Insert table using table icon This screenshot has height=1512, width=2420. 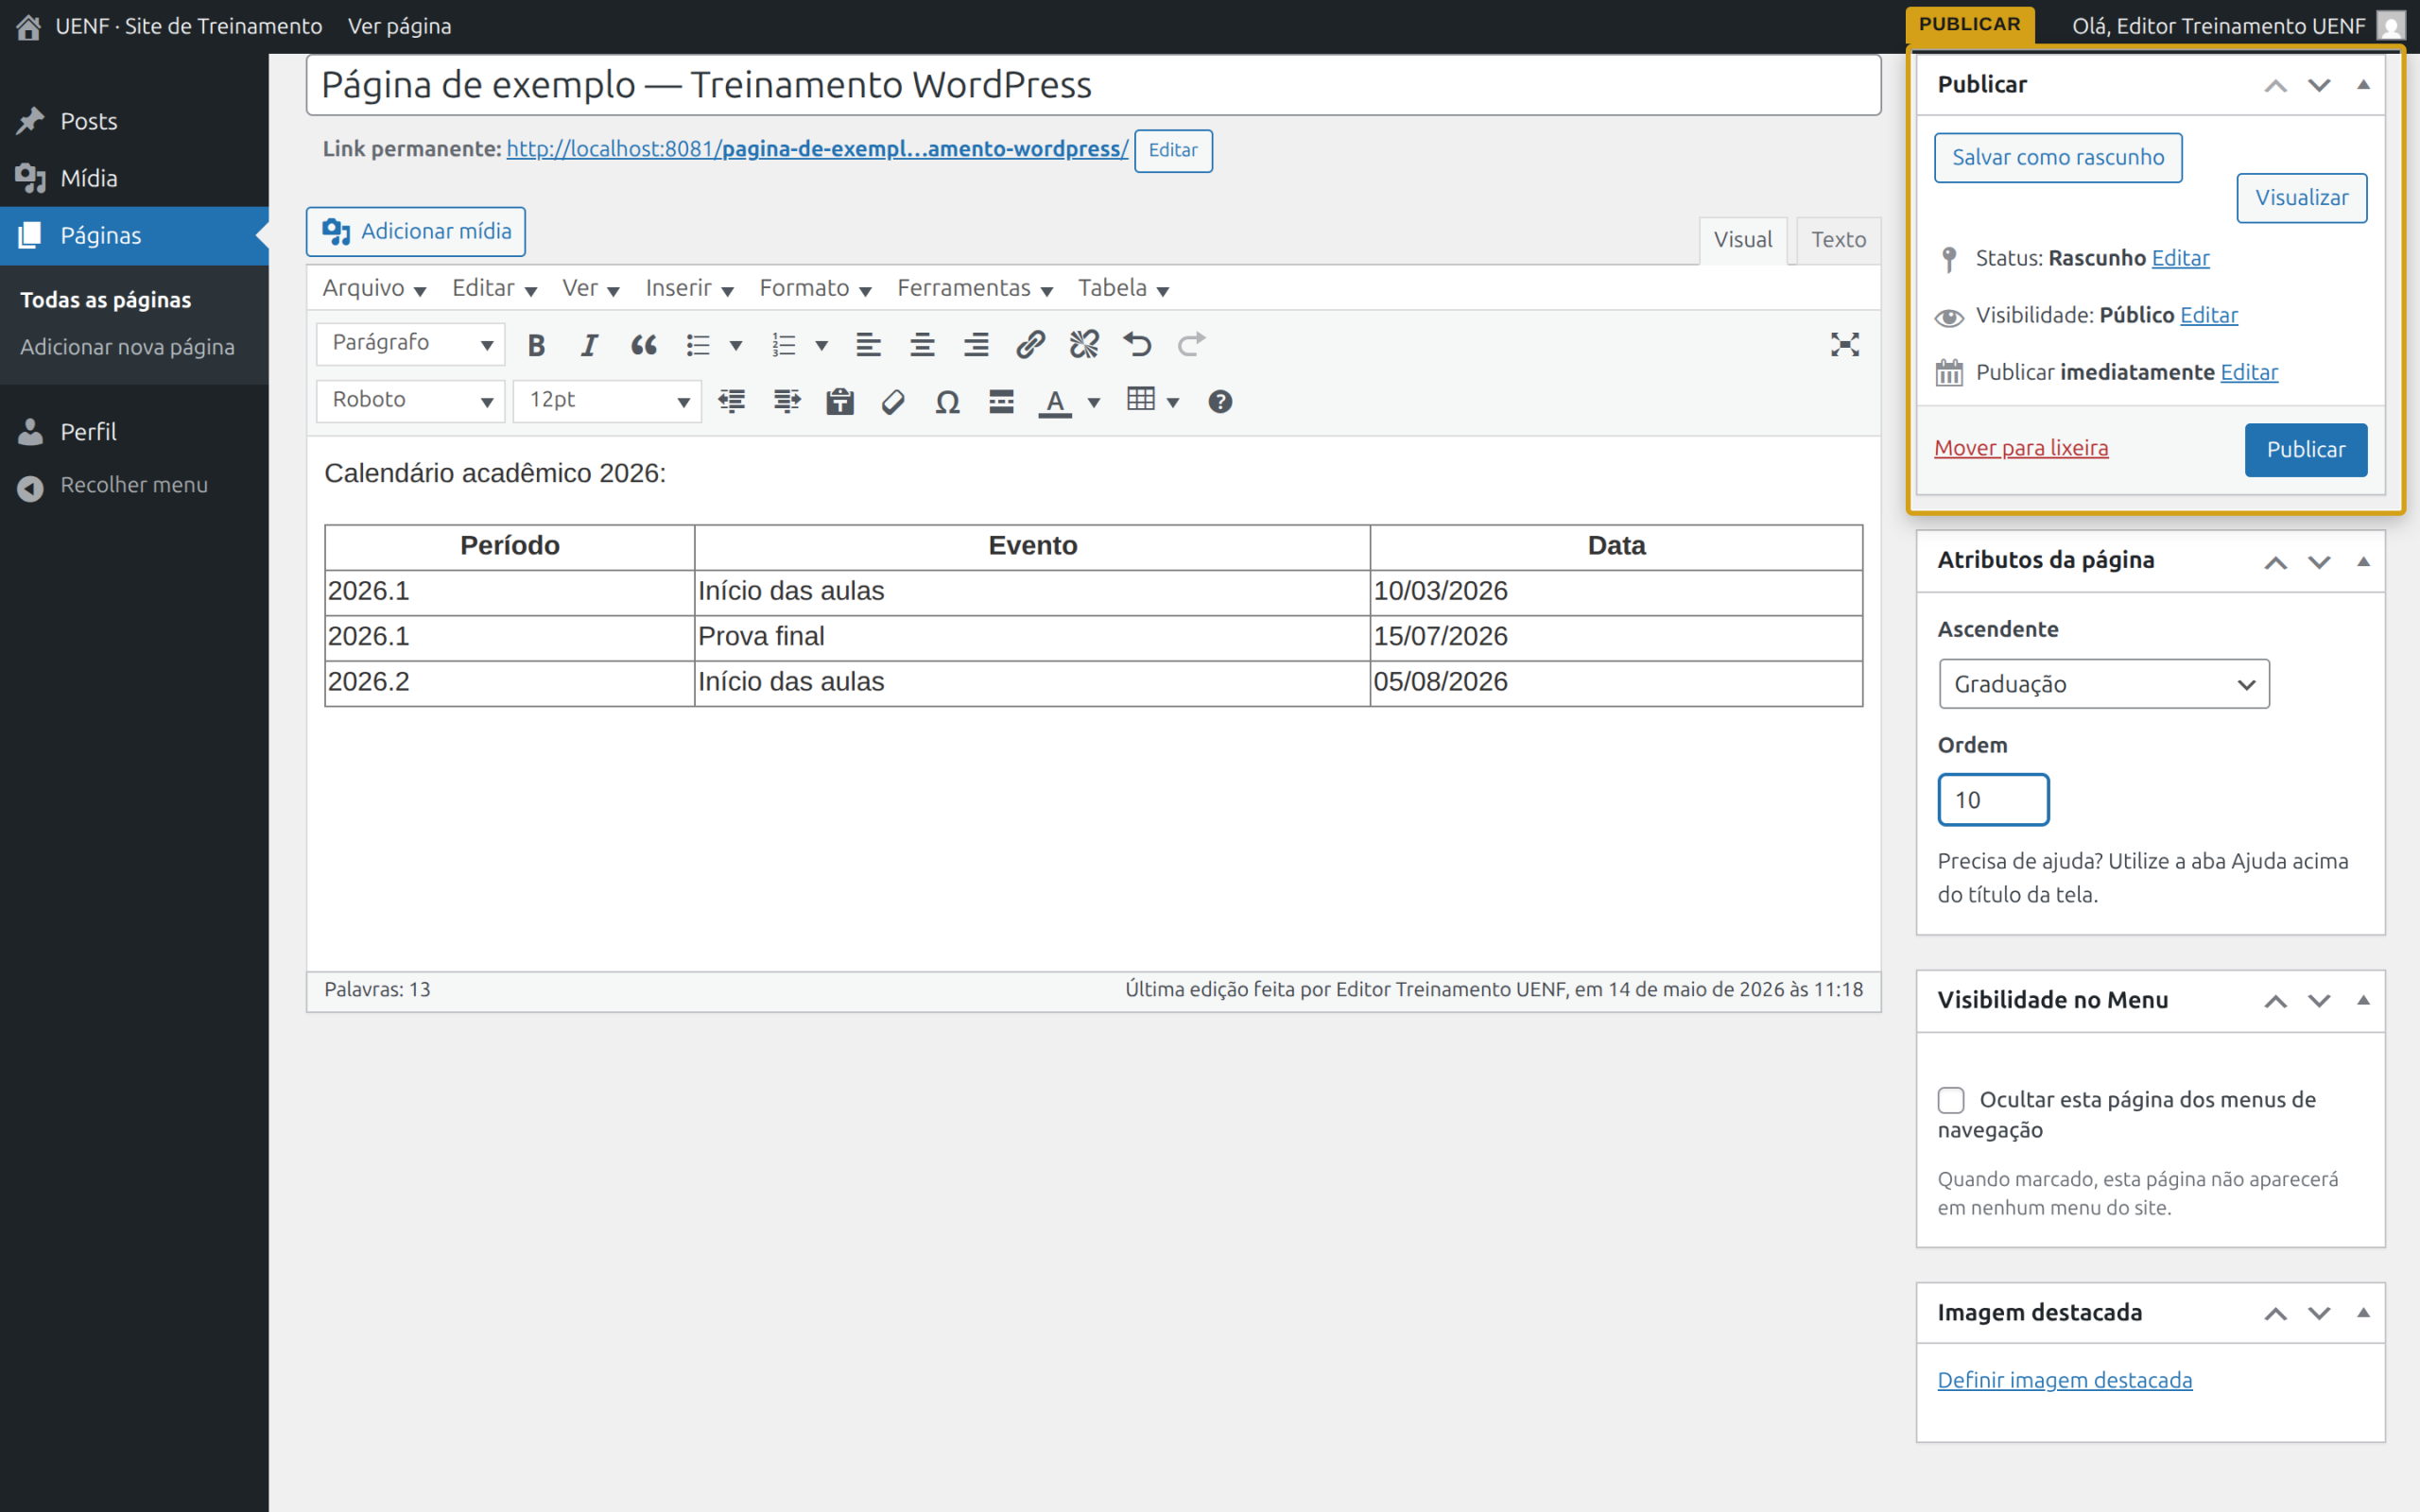(x=1141, y=400)
